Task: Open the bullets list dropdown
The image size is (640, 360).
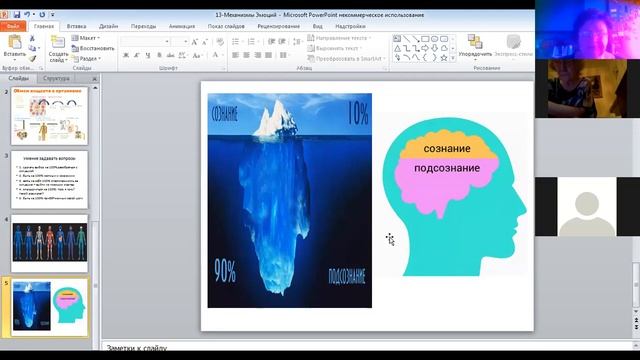Action: point(242,42)
